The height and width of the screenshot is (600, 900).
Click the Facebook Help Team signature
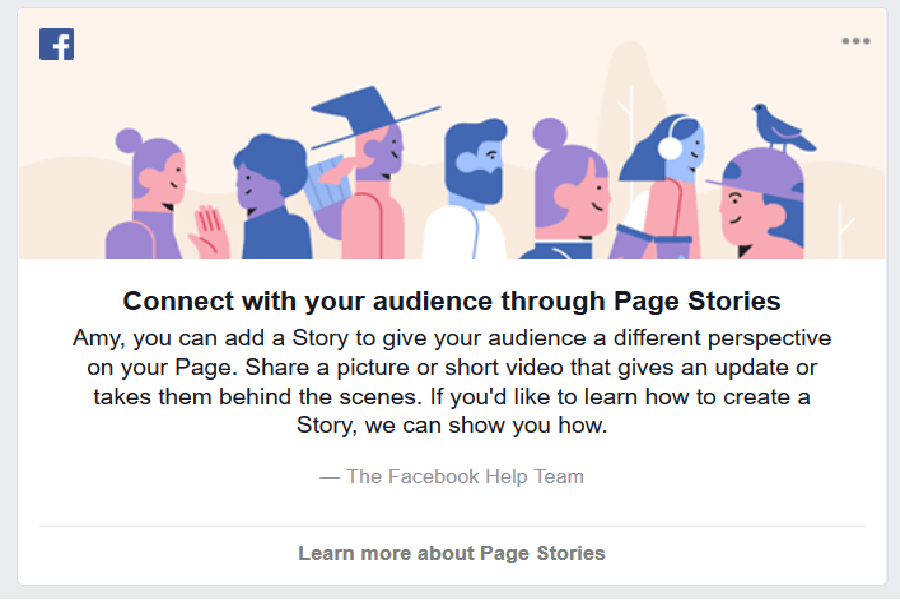[452, 476]
